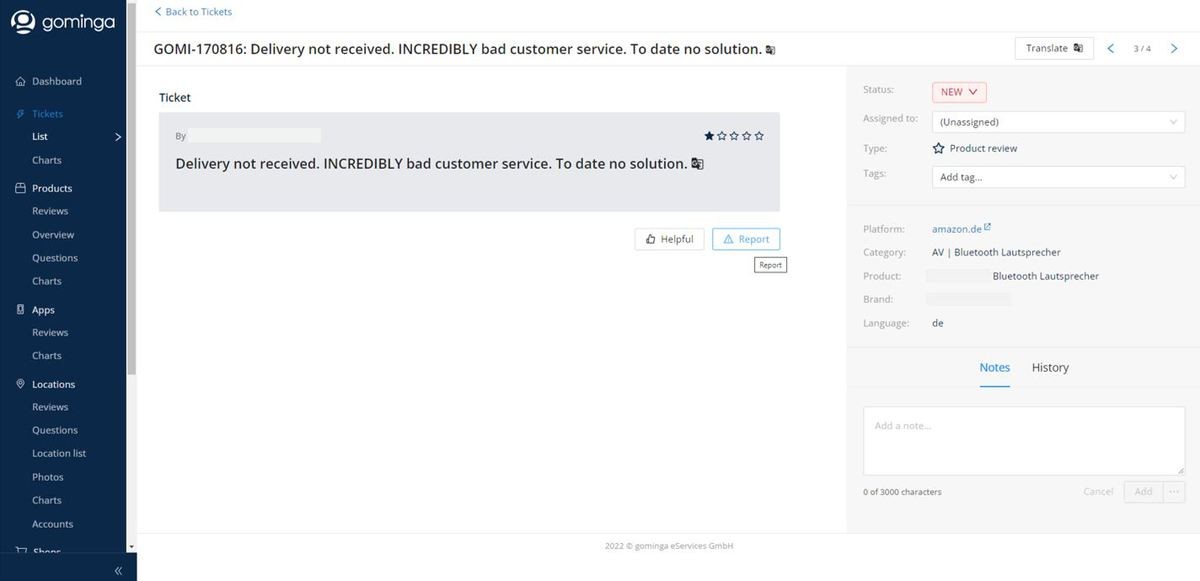
Task: Expand the Assigned to dropdown
Action: pyautogui.click(x=1058, y=122)
